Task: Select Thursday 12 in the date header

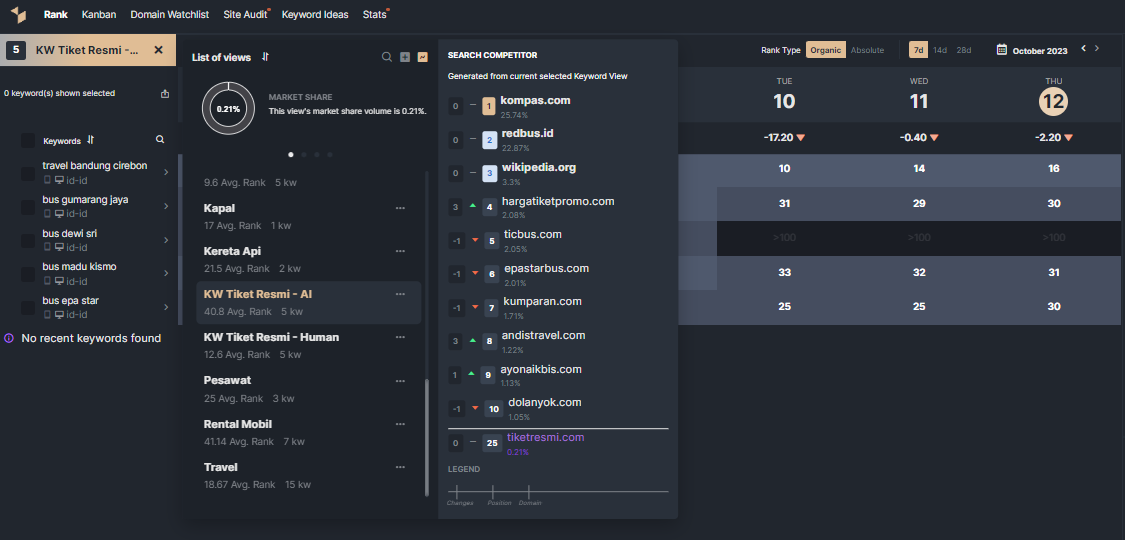Action: tap(1053, 101)
